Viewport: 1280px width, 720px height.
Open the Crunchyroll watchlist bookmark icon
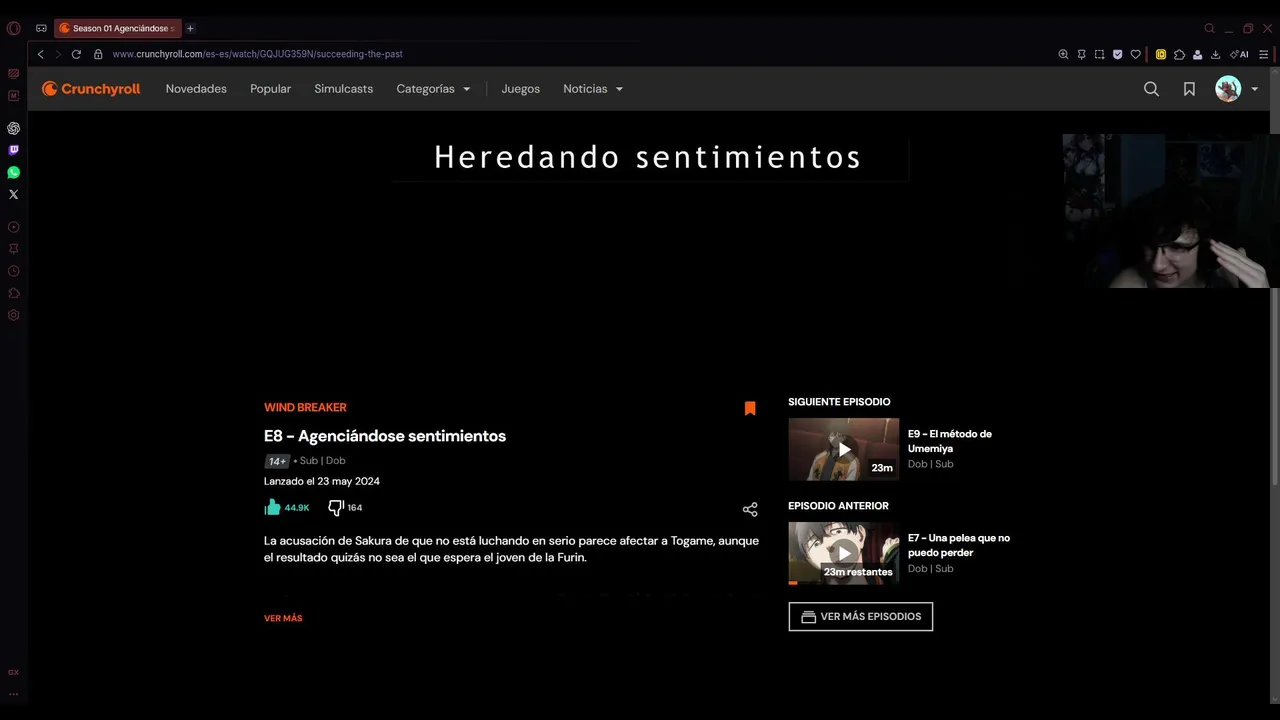coord(1189,89)
